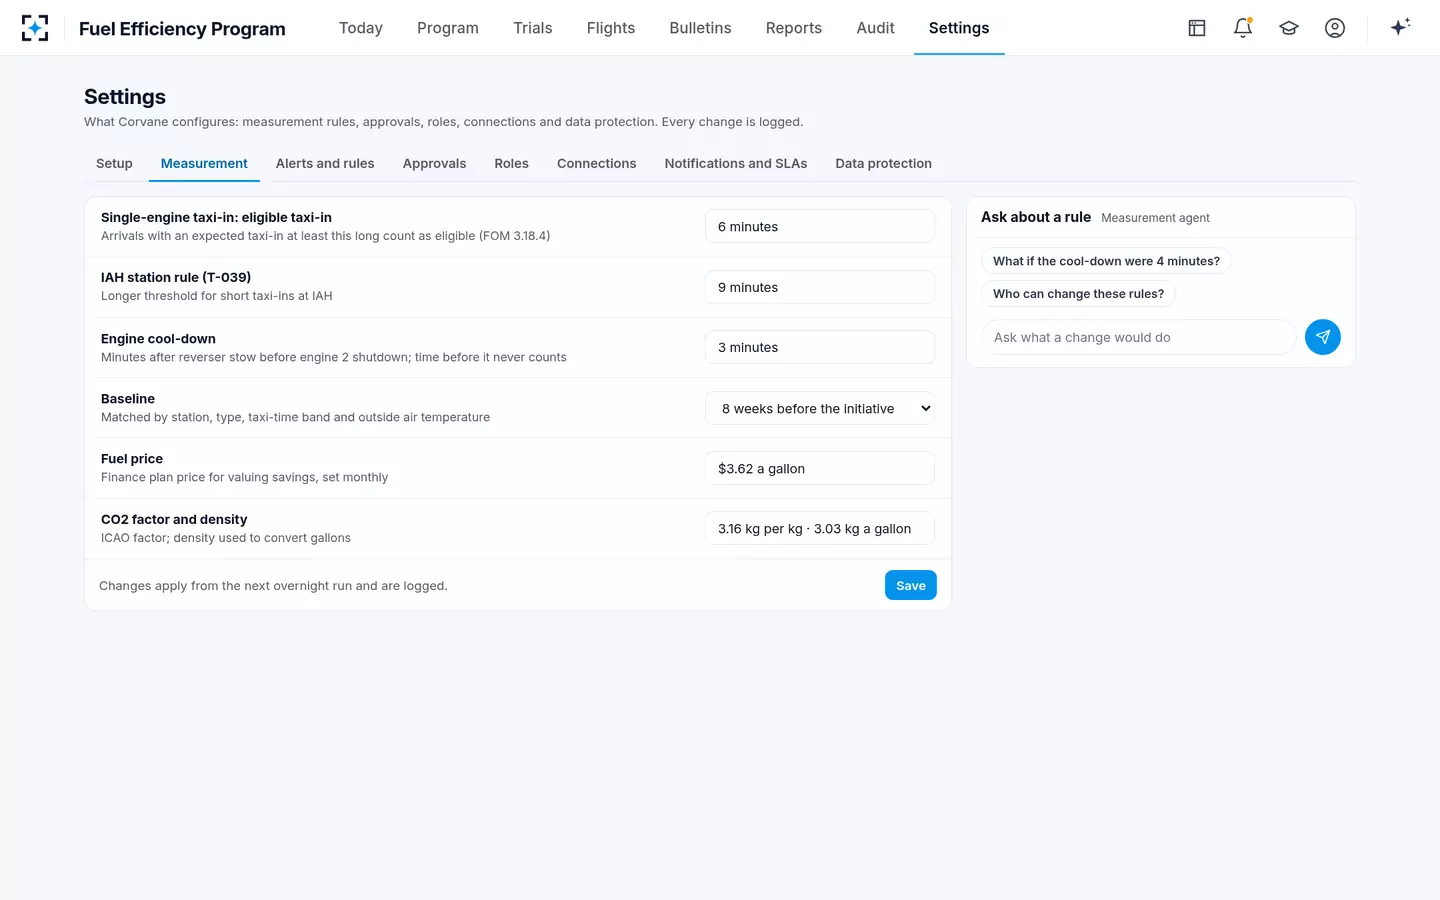This screenshot has width=1440, height=900.
Task: Edit the IAH station rule '9 minutes' field
Action: coord(820,287)
